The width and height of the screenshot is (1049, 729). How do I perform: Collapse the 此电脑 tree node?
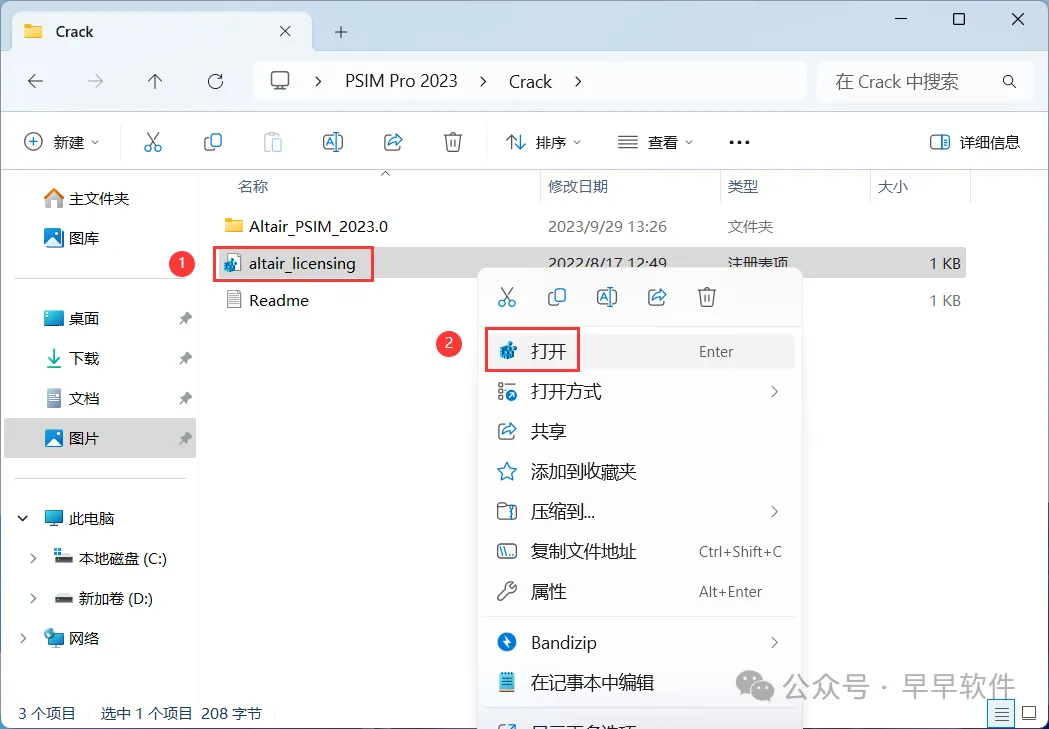(x=23, y=518)
